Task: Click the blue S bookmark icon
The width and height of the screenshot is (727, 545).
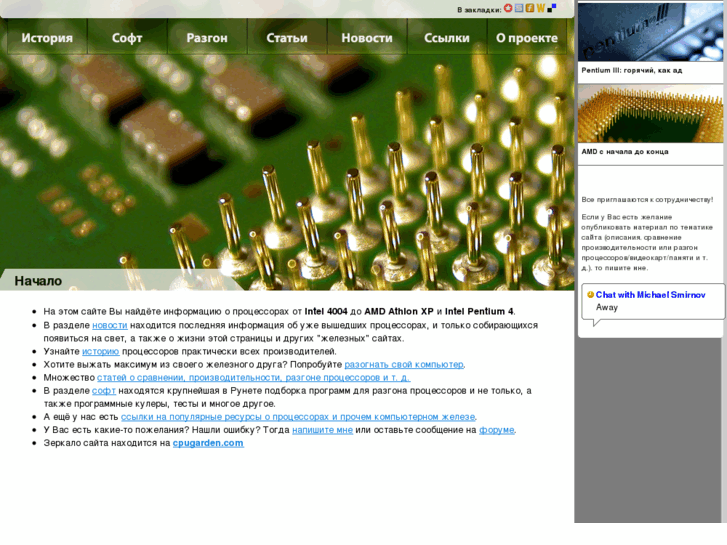Action: 519,8
